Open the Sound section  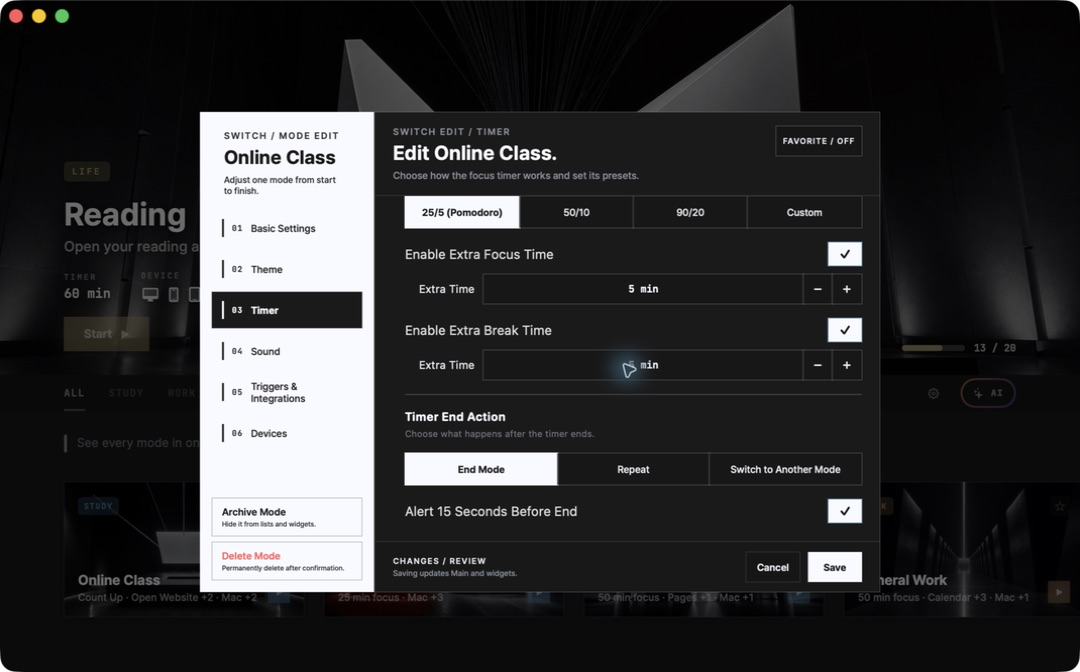coord(287,351)
